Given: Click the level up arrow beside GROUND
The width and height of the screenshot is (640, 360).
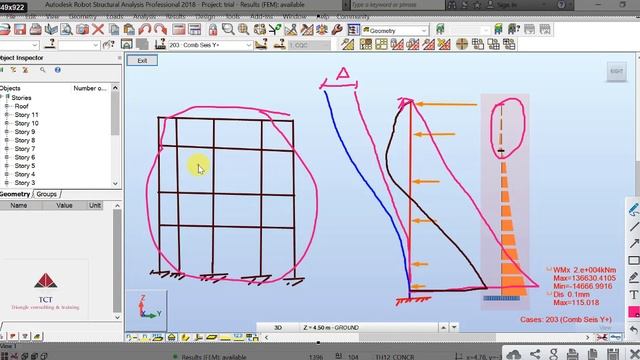Looking at the screenshot, I should pos(444,327).
